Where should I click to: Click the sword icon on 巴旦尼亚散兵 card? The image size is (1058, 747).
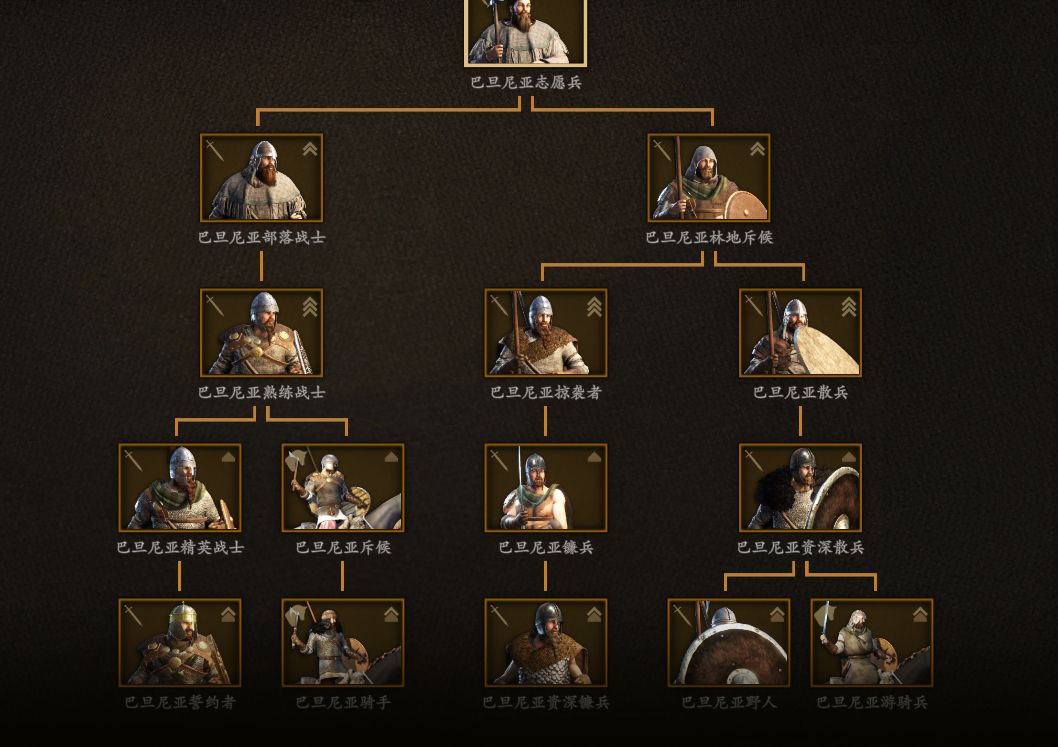754,306
